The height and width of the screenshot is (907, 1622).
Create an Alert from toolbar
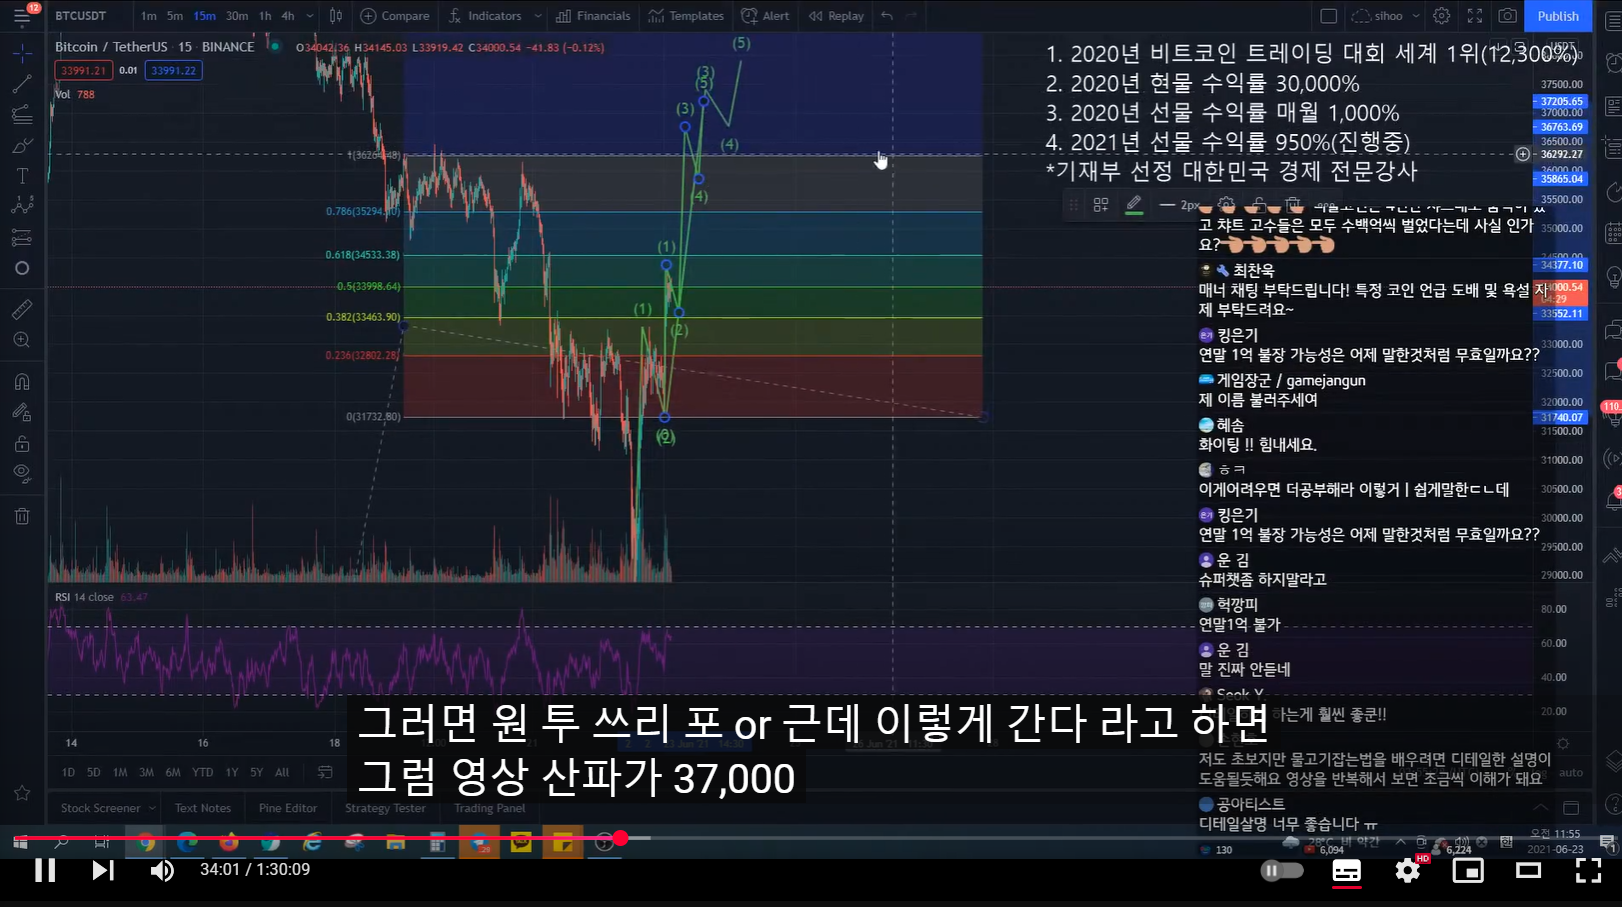(x=765, y=16)
